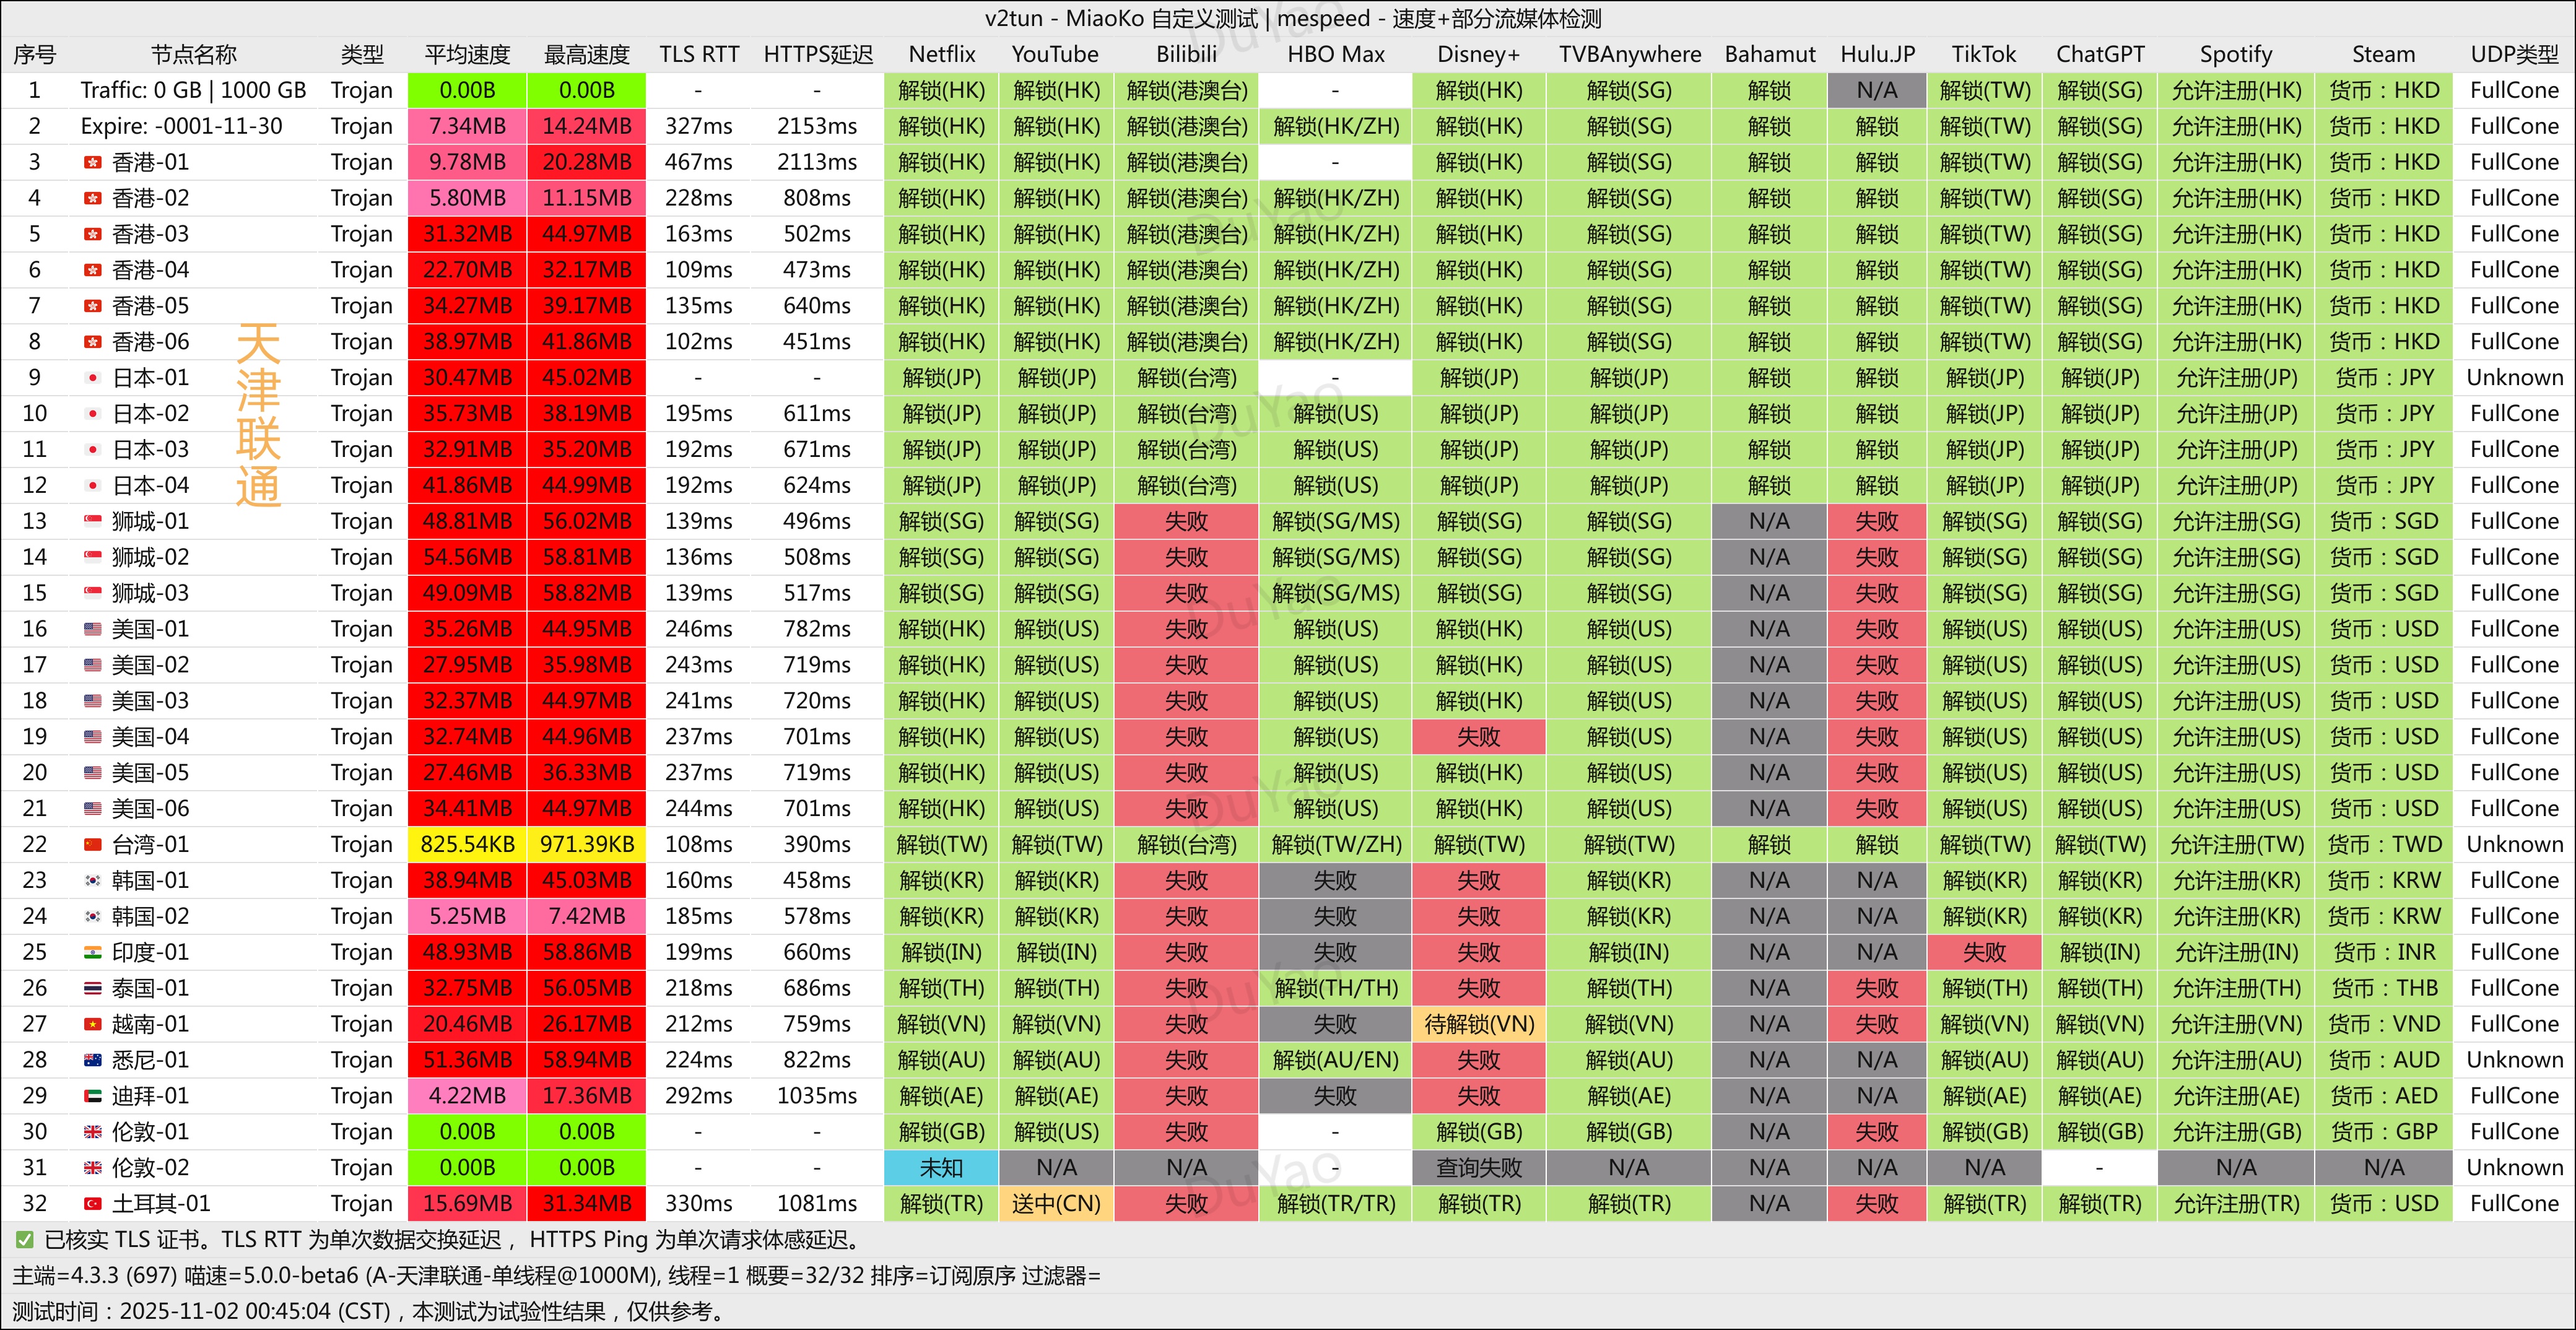Click the 送中(CN) YouTube cell

click(x=1056, y=1203)
